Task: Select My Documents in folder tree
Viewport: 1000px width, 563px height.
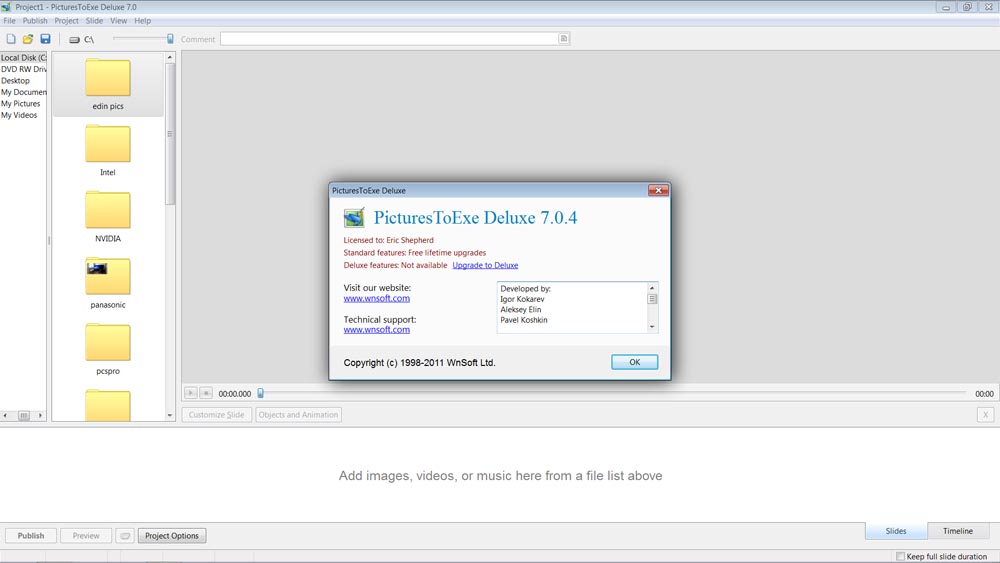Action: click(x=24, y=92)
